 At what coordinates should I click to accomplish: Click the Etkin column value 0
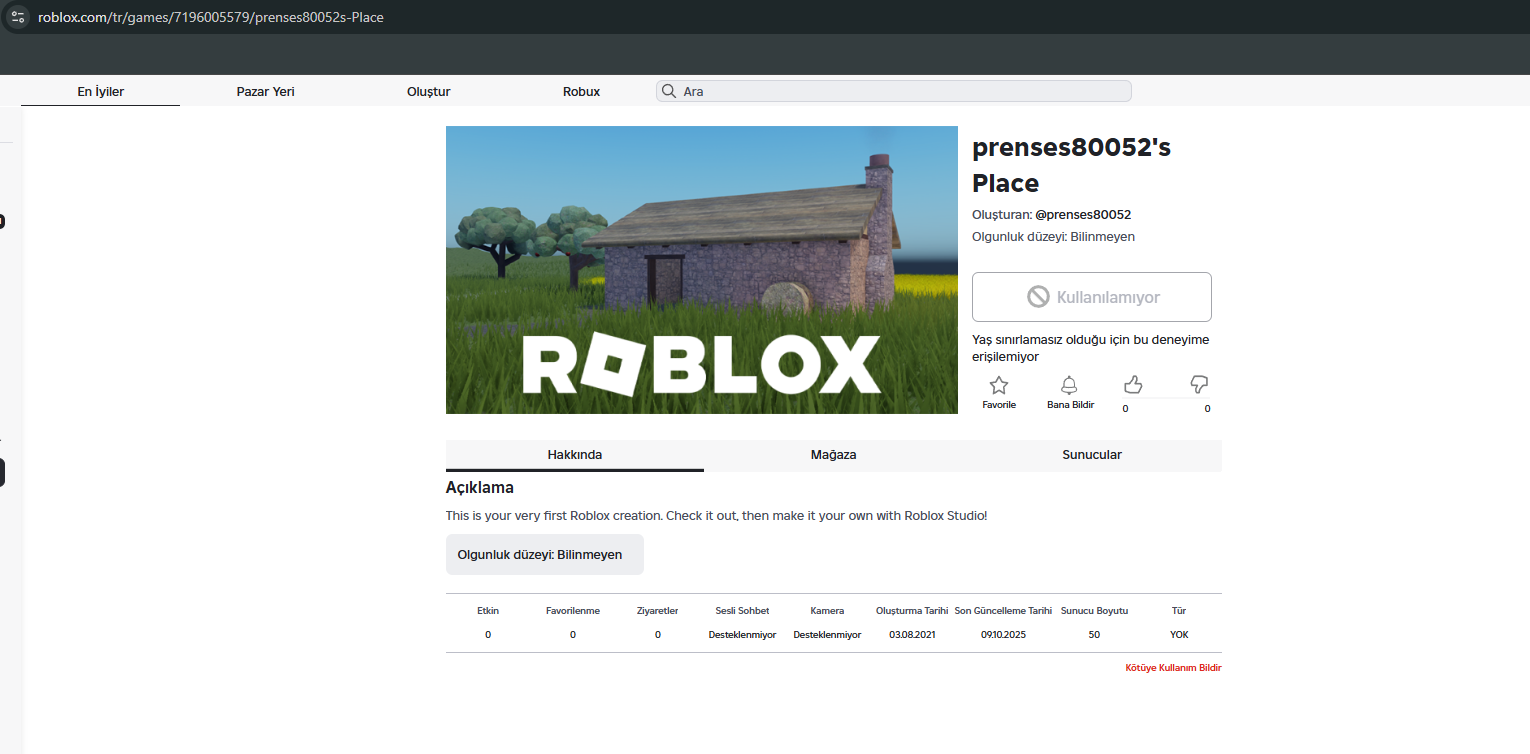(488, 635)
